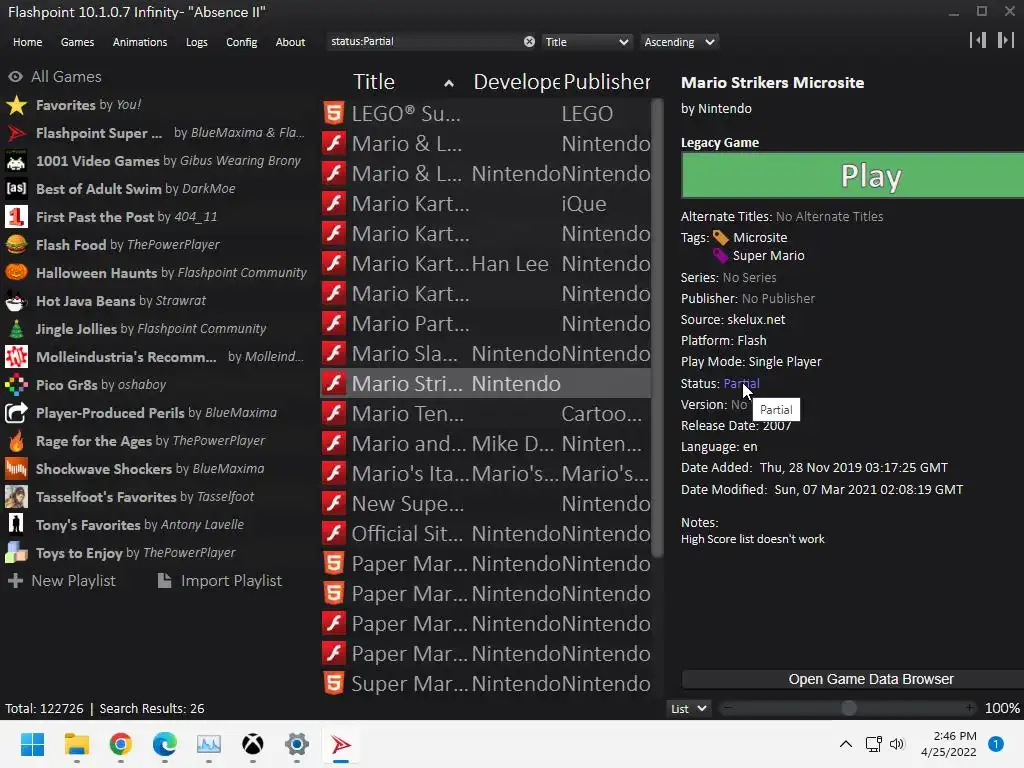The height and width of the screenshot is (768, 1024).
Task: Open the Favorites playlist star icon
Action: (x=16, y=104)
